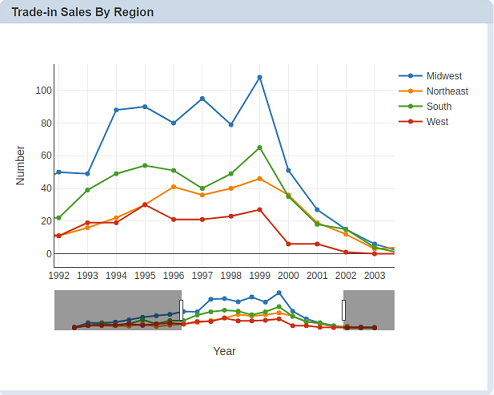Viewport: 494px width, 395px height.
Task: Click the Midwest peak data point at 1999
Action: tap(260, 77)
